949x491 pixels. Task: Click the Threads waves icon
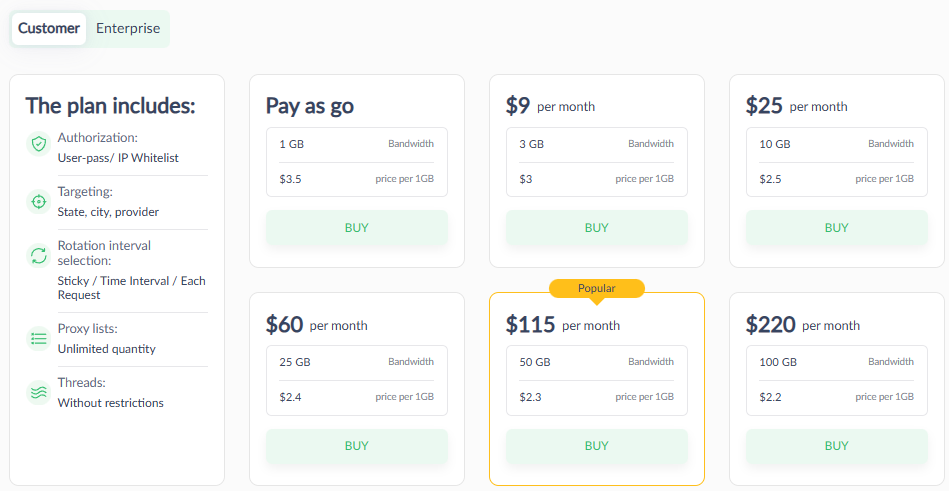coord(38,393)
